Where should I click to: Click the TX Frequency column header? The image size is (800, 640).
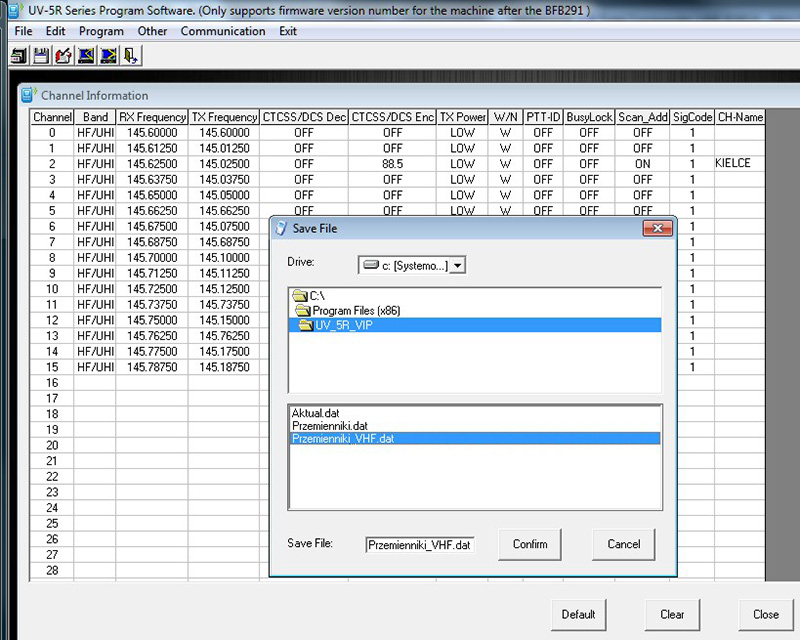pyautogui.click(x=224, y=117)
